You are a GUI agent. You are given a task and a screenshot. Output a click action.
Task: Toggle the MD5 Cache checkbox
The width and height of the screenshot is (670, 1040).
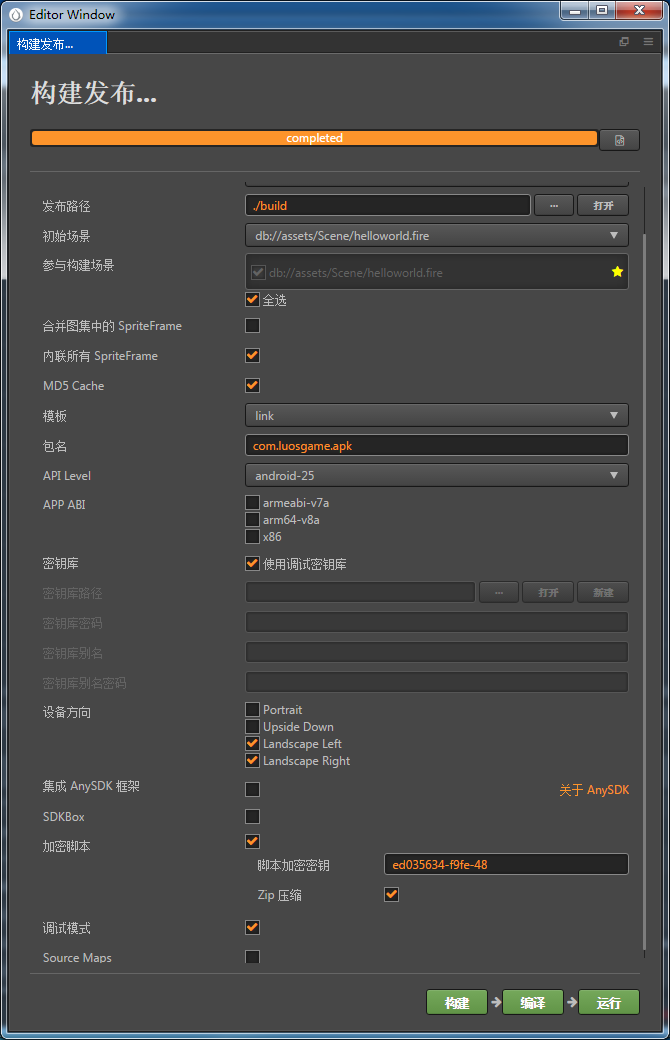coord(252,385)
